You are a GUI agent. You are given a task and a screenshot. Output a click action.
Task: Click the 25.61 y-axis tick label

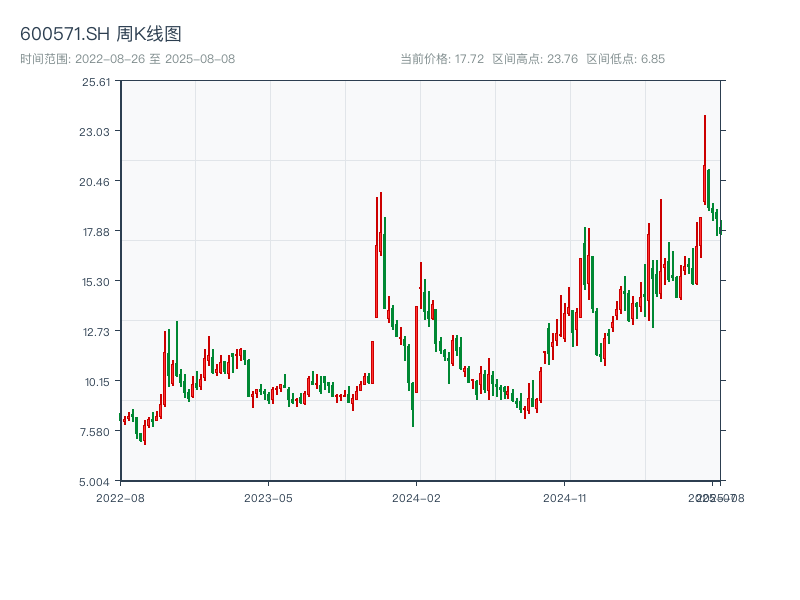96,82
